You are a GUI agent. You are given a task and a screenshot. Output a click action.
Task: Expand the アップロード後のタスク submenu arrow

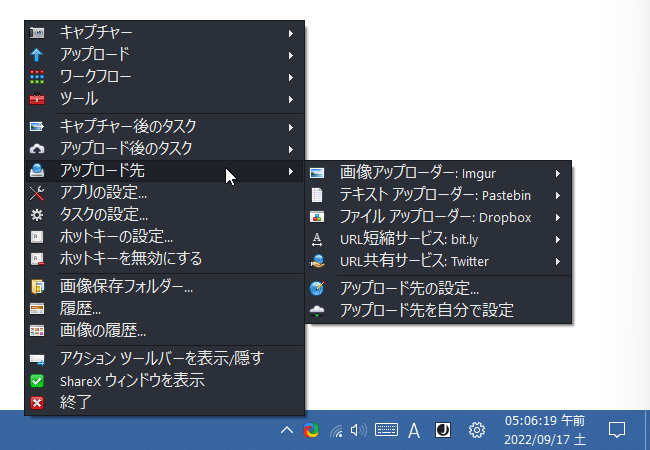pyautogui.click(x=291, y=149)
